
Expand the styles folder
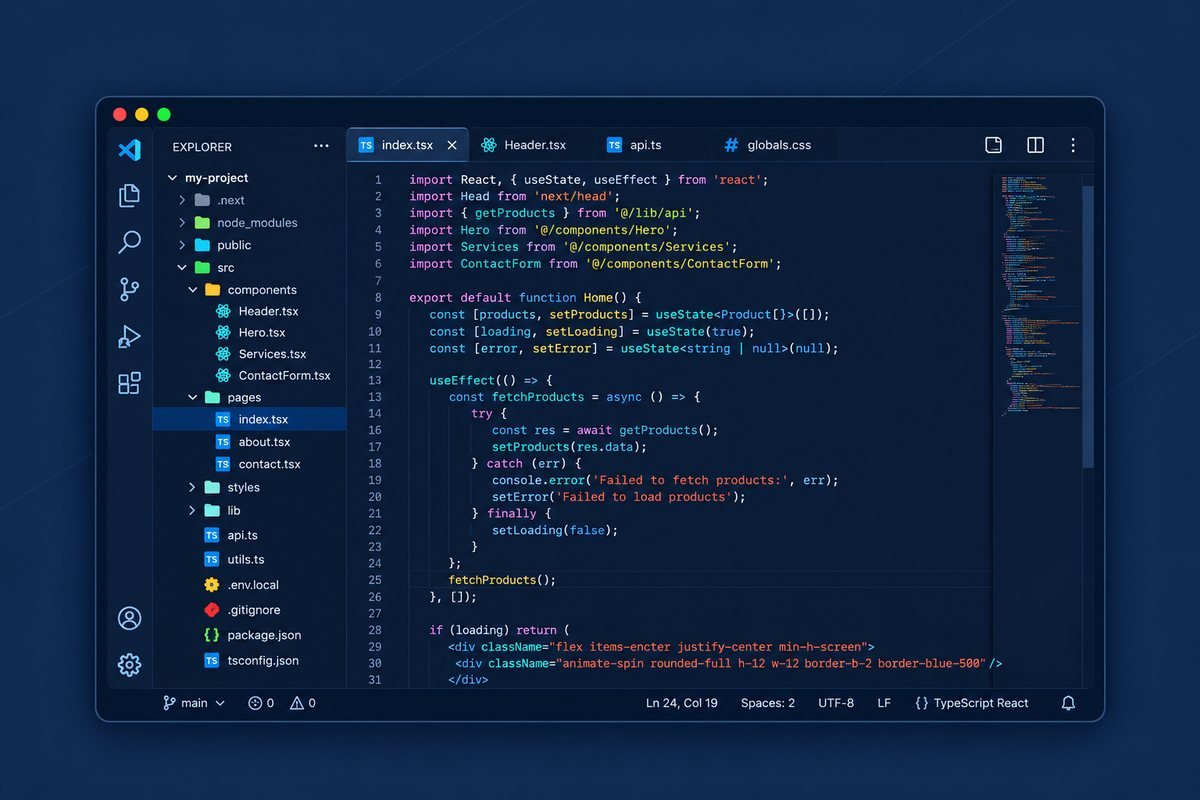(193, 487)
